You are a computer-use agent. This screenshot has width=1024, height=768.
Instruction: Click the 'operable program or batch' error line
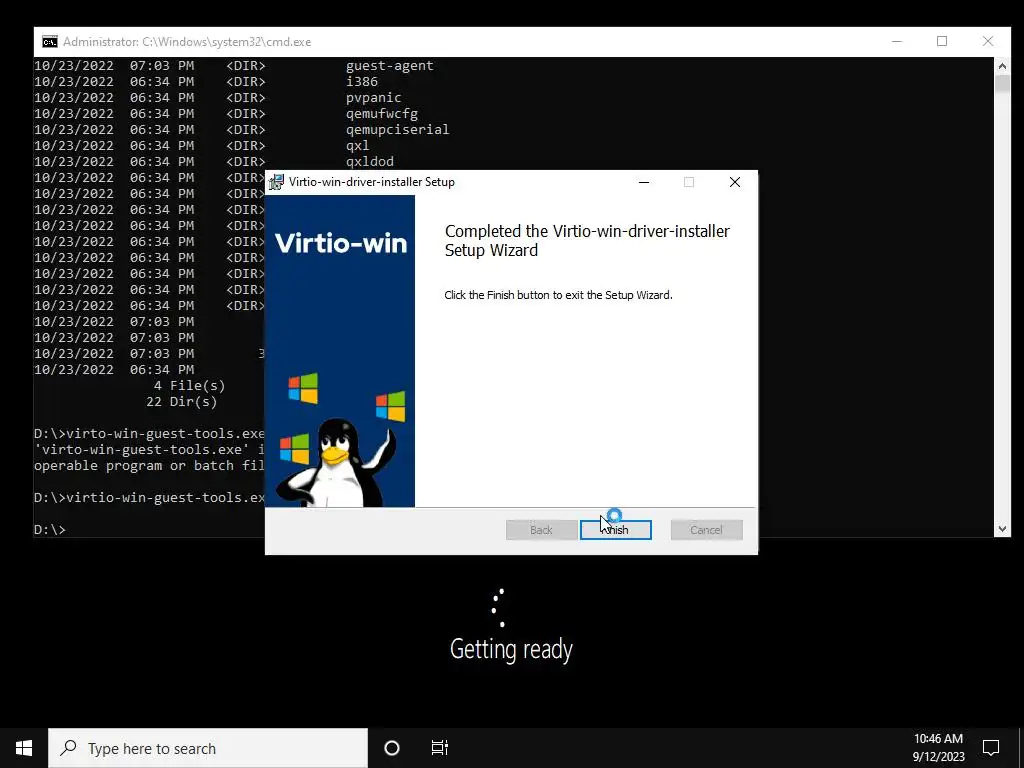click(150, 466)
